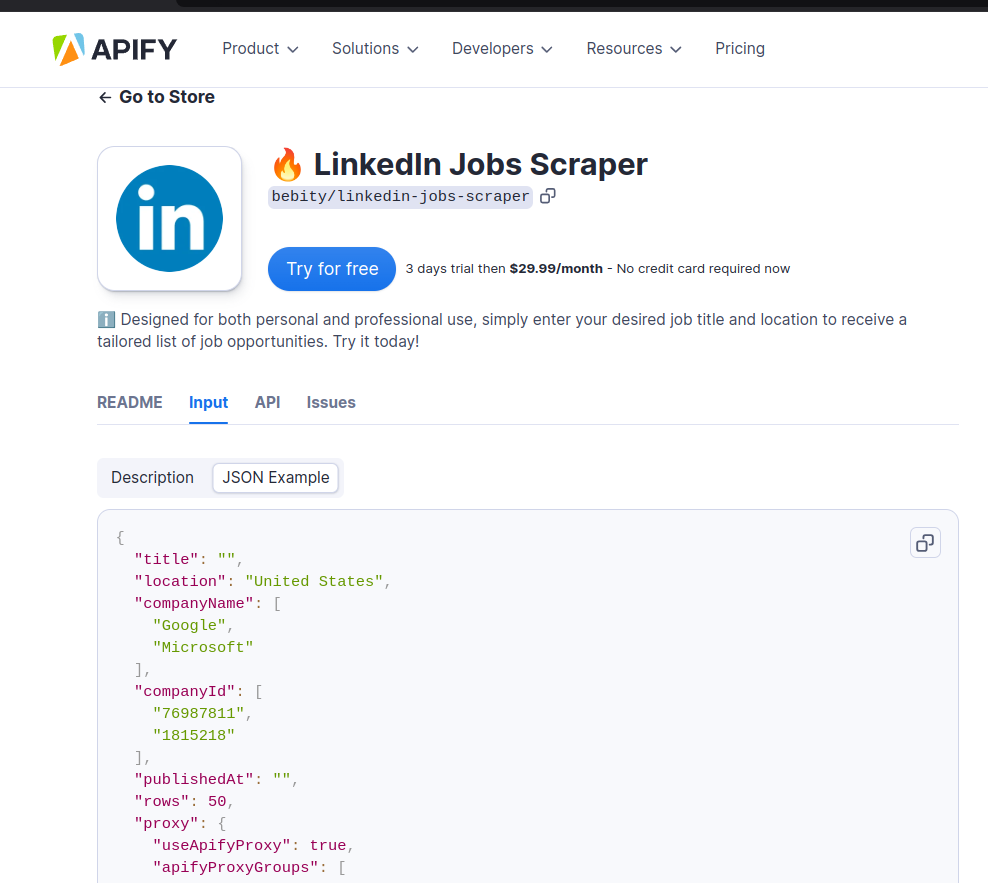The height and width of the screenshot is (883, 988).
Task: Open the API tab
Action: click(267, 403)
